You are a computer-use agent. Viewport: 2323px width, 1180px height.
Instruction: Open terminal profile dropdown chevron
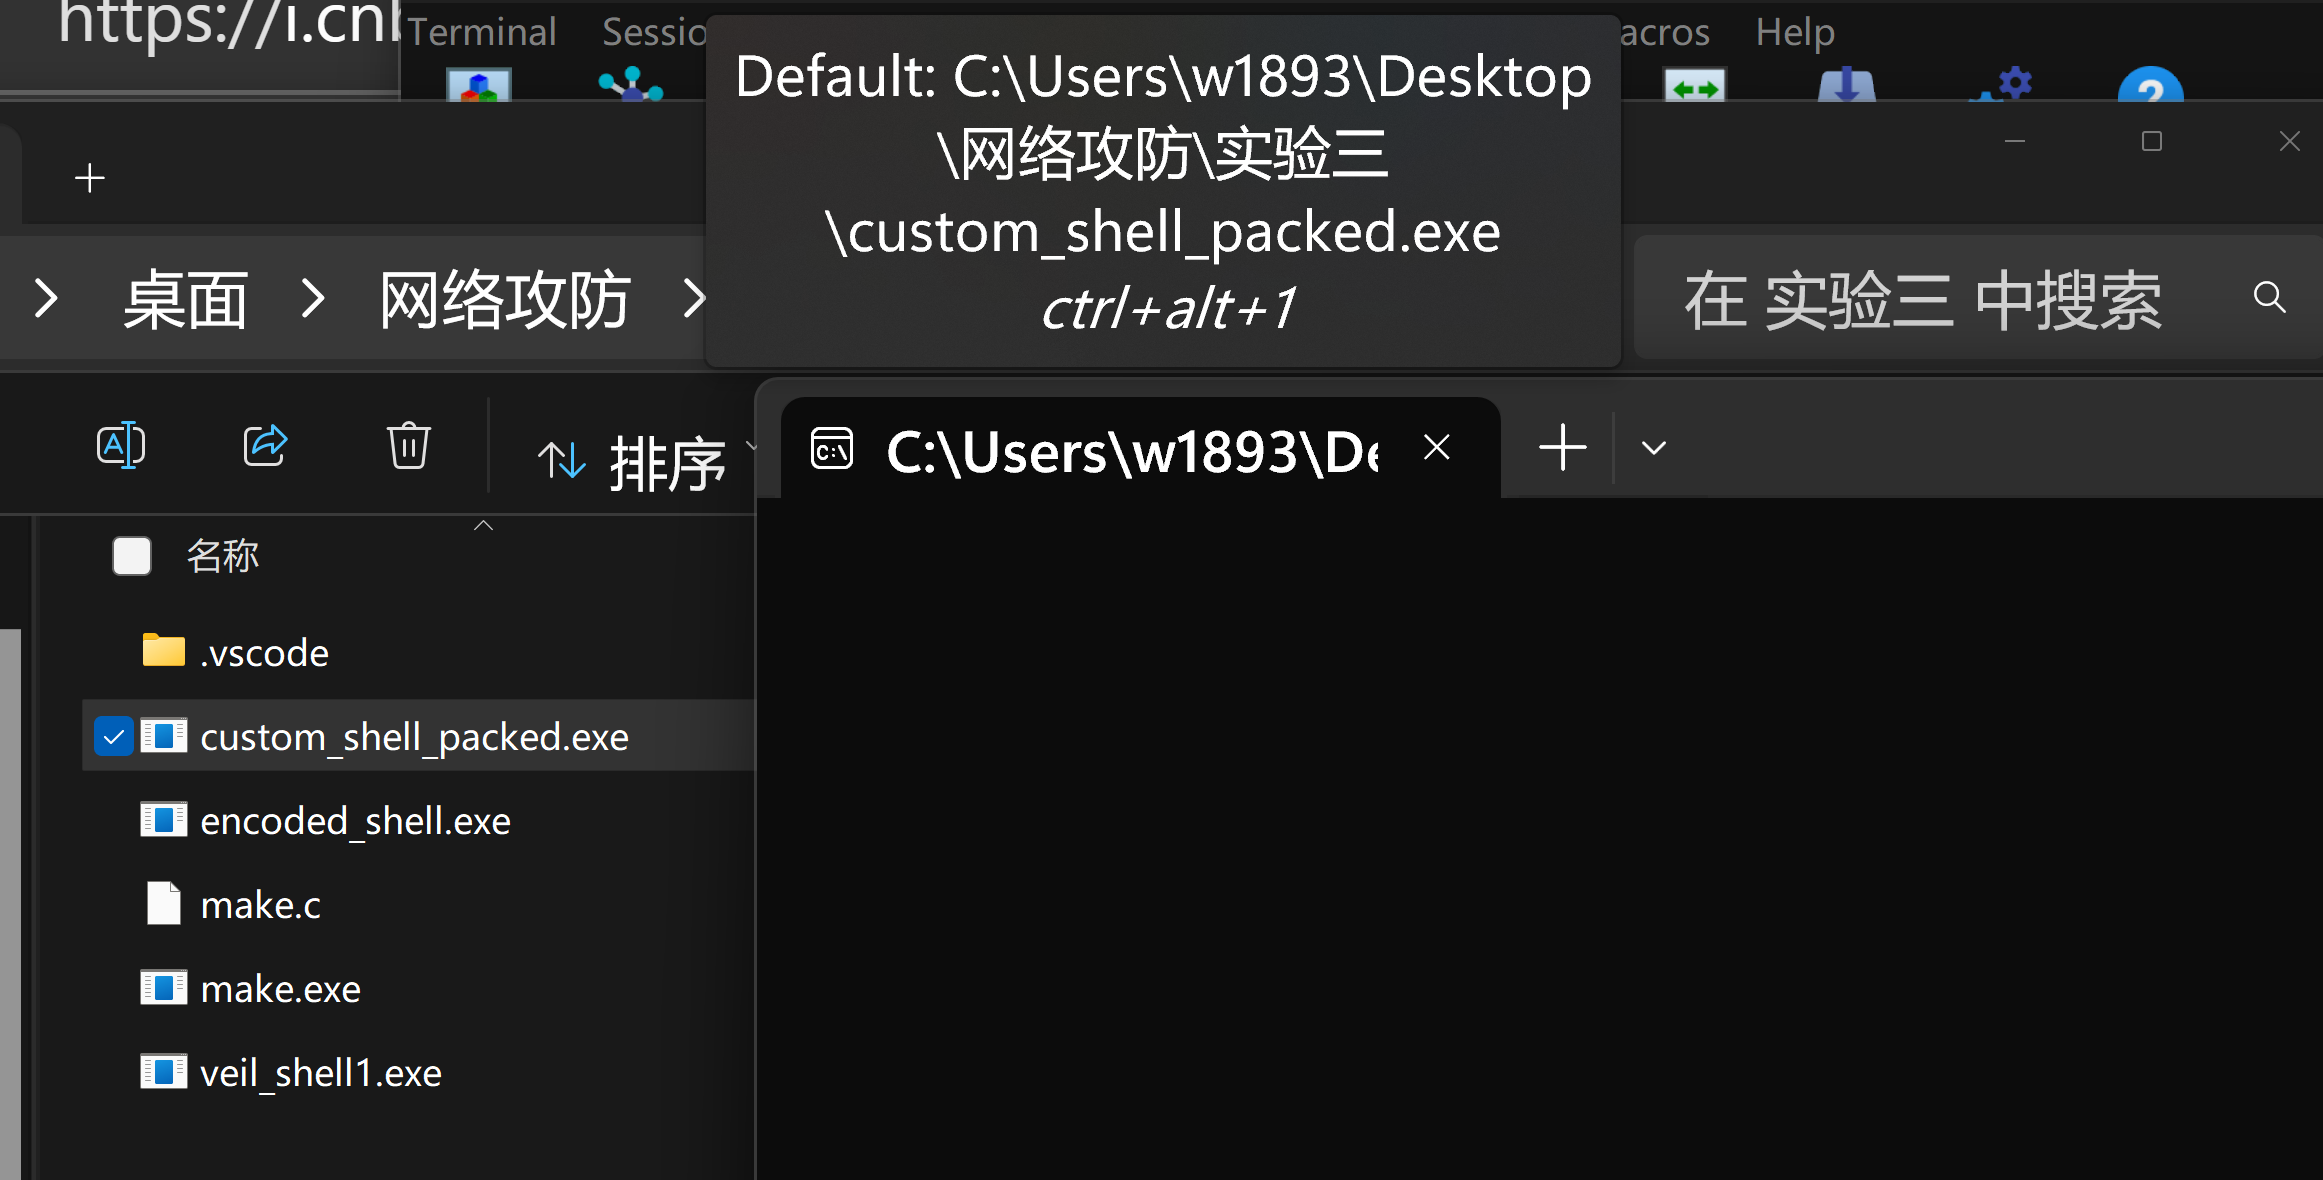pyautogui.click(x=1654, y=448)
